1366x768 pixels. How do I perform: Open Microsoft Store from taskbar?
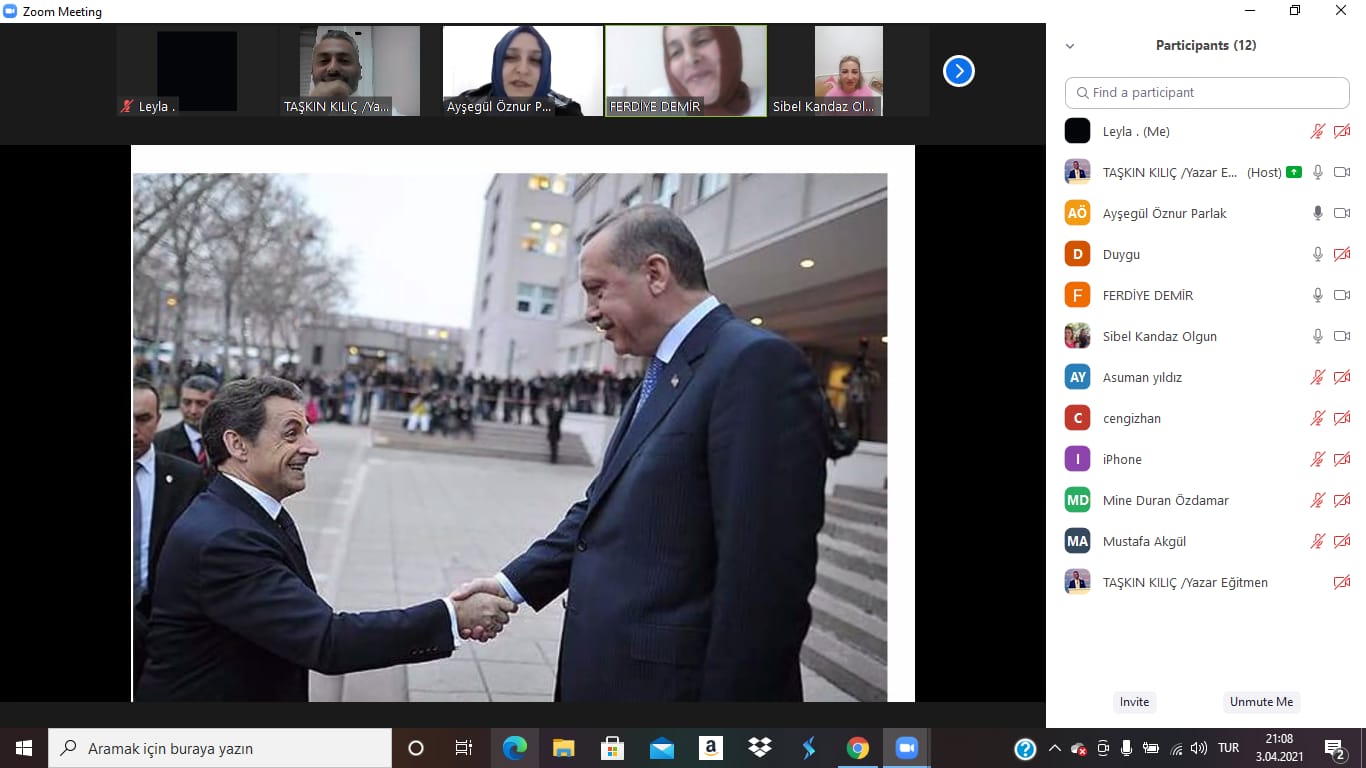tap(613, 748)
